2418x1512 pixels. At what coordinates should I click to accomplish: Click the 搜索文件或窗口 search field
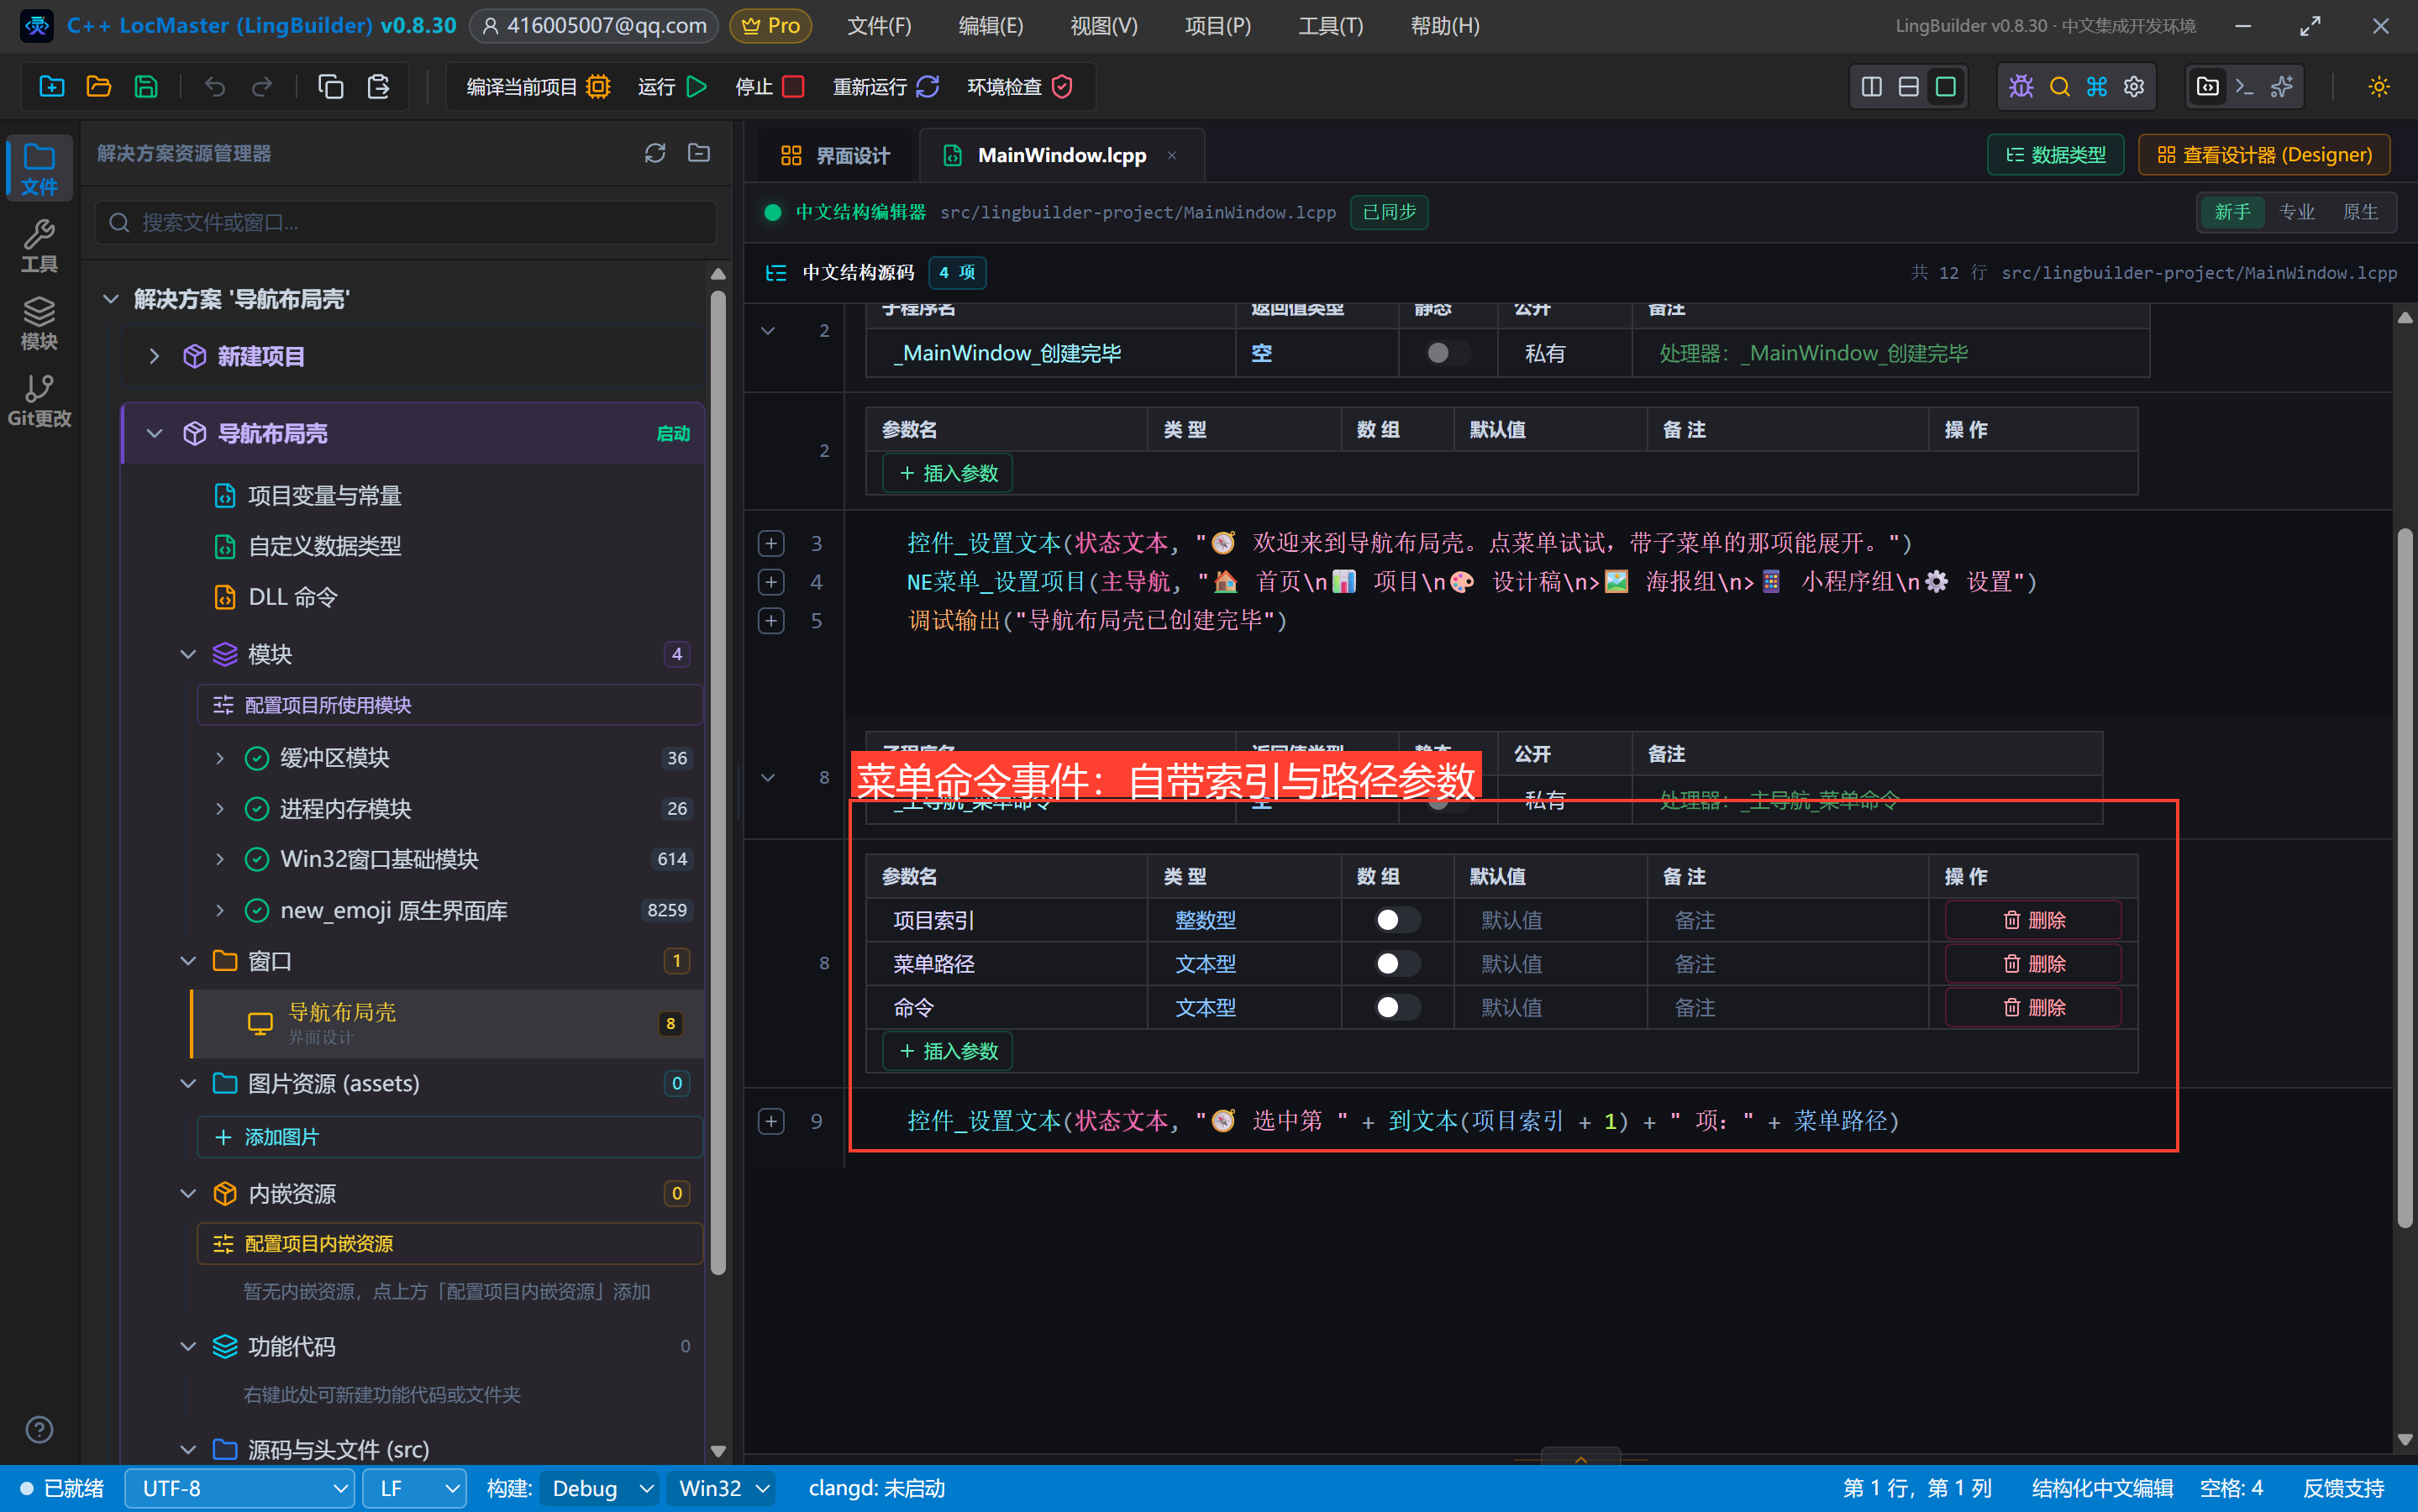point(406,222)
